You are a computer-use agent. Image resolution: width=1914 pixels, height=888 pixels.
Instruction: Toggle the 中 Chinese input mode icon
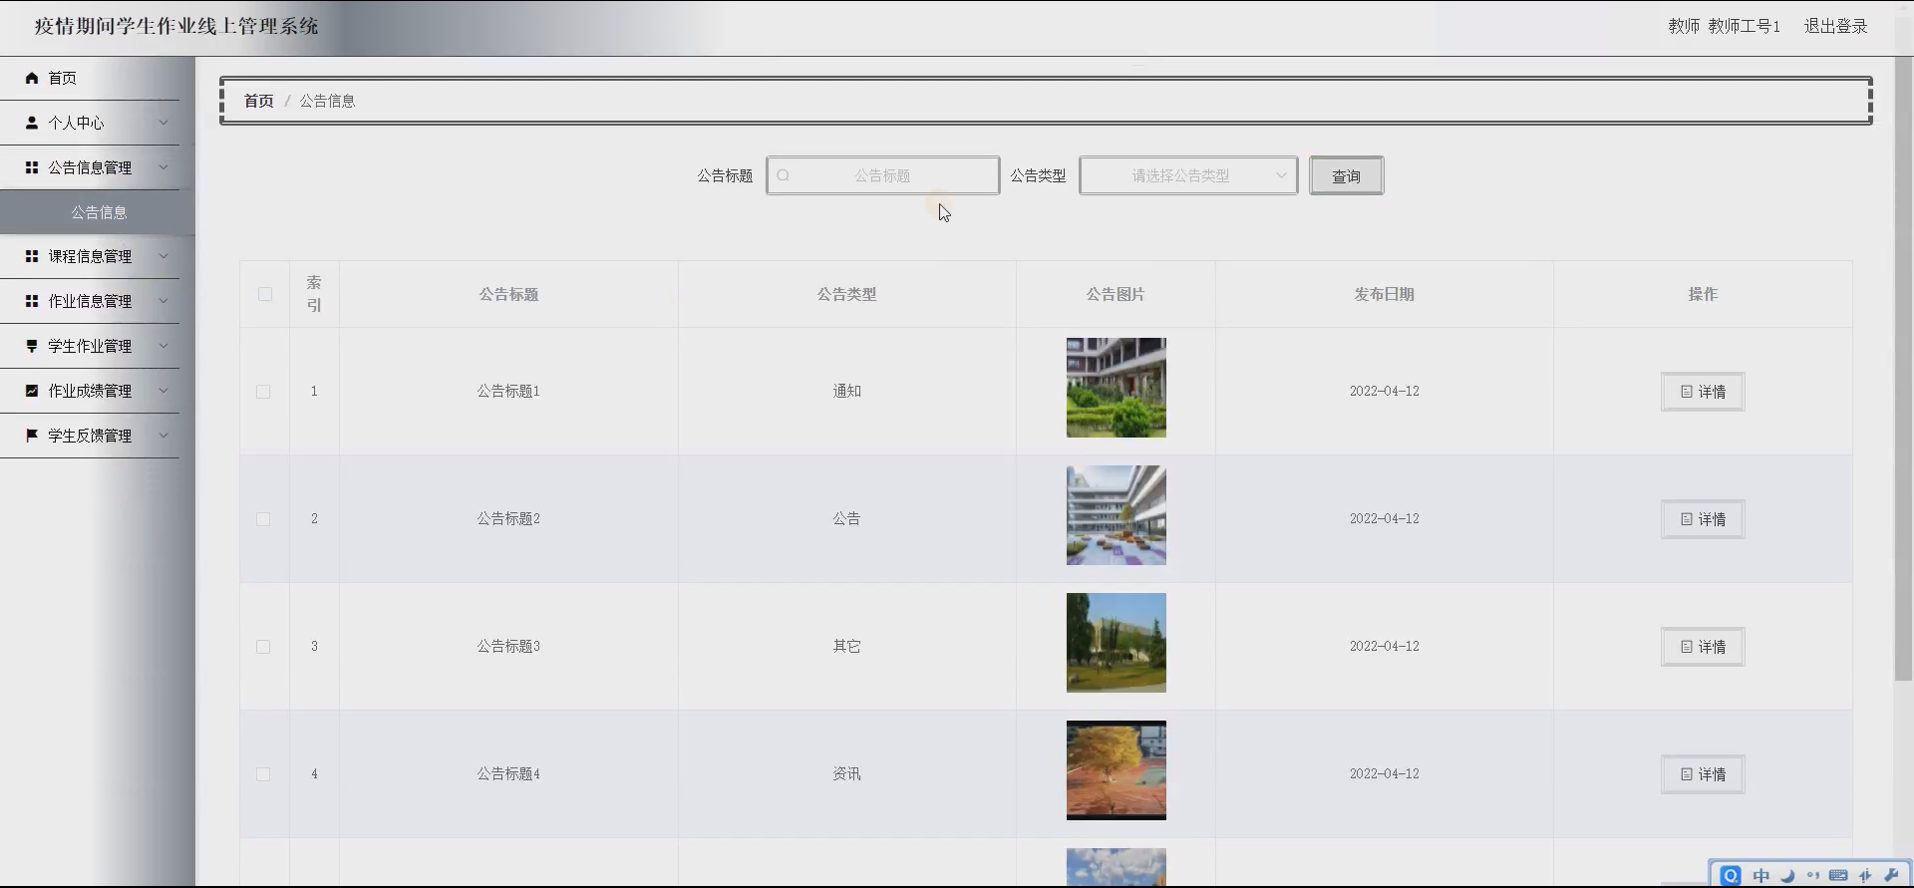tap(1761, 876)
